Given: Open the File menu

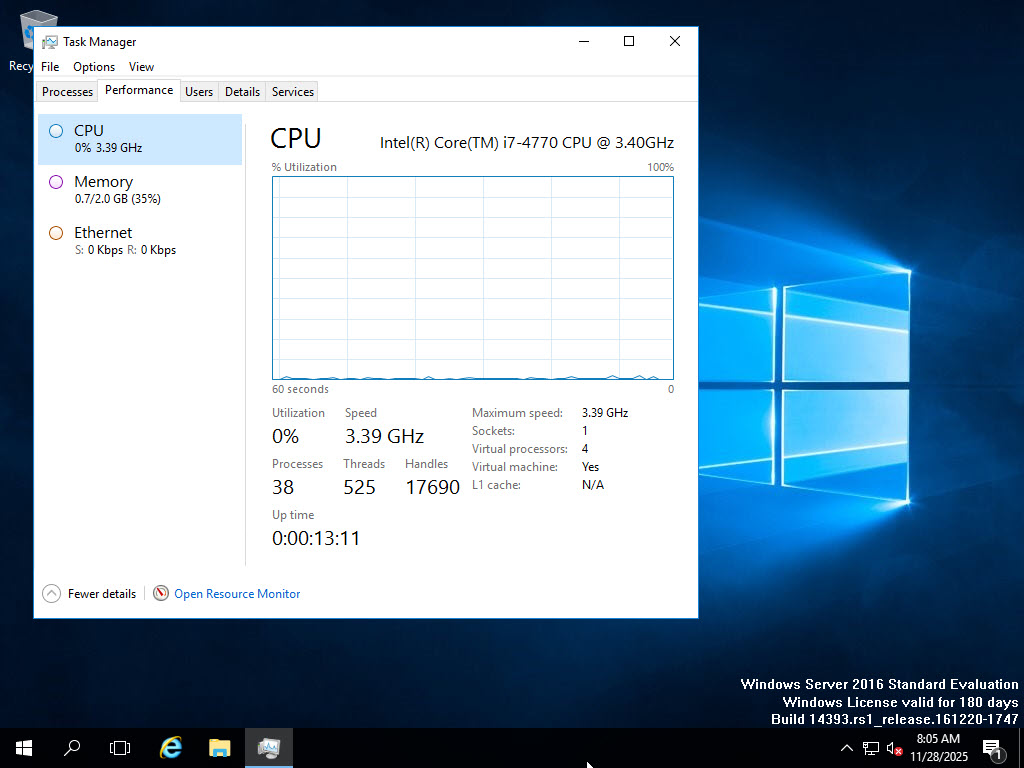Looking at the screenshot, I should coord(50,67).
